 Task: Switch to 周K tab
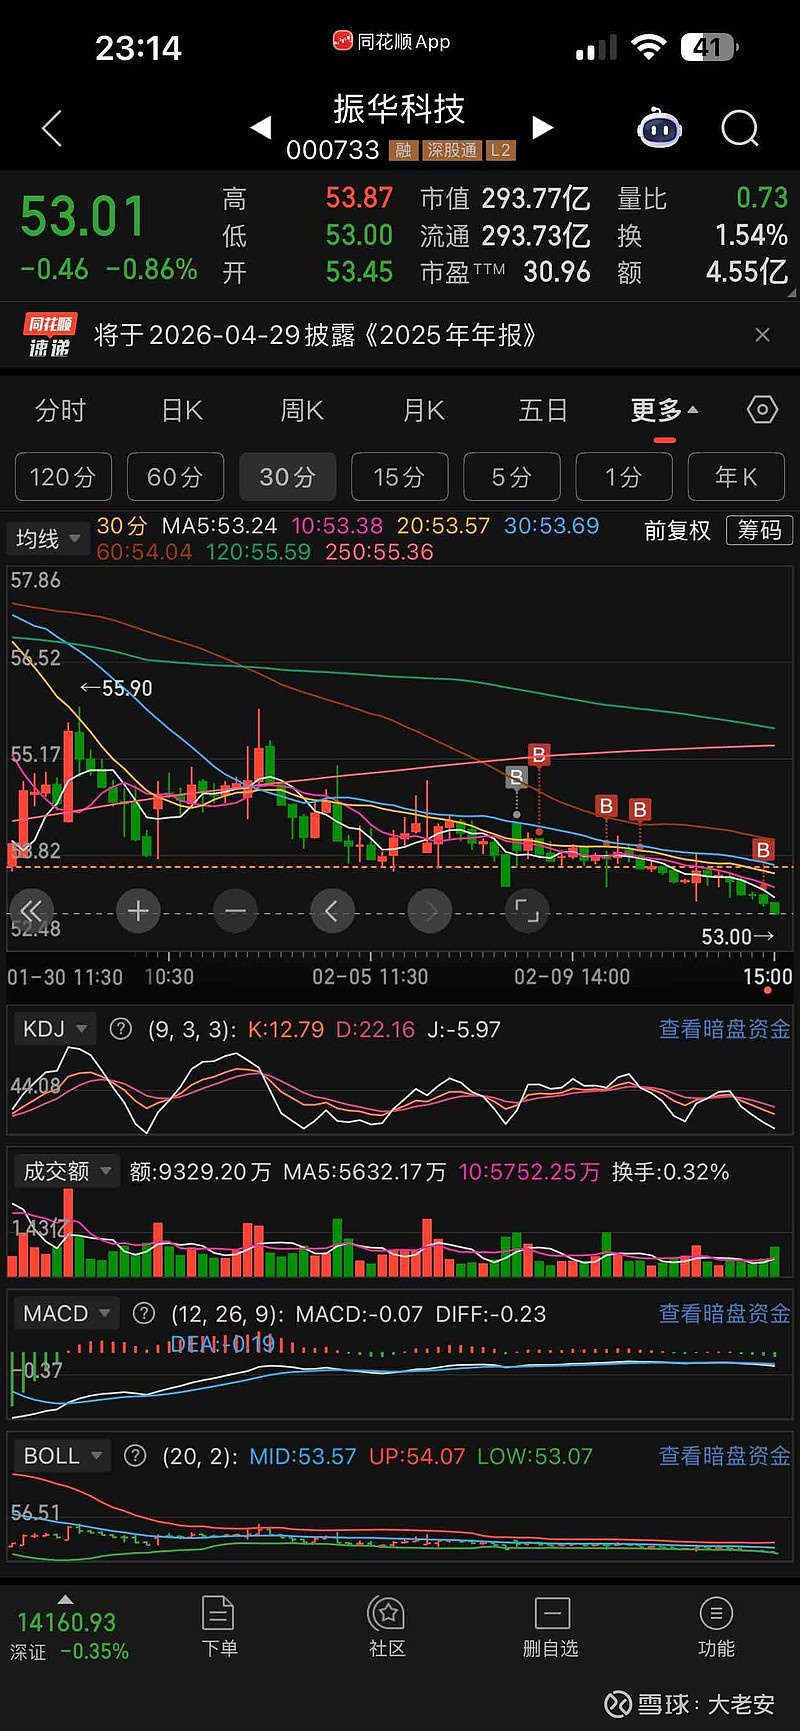pyautogui.click(x=302, y=410)
